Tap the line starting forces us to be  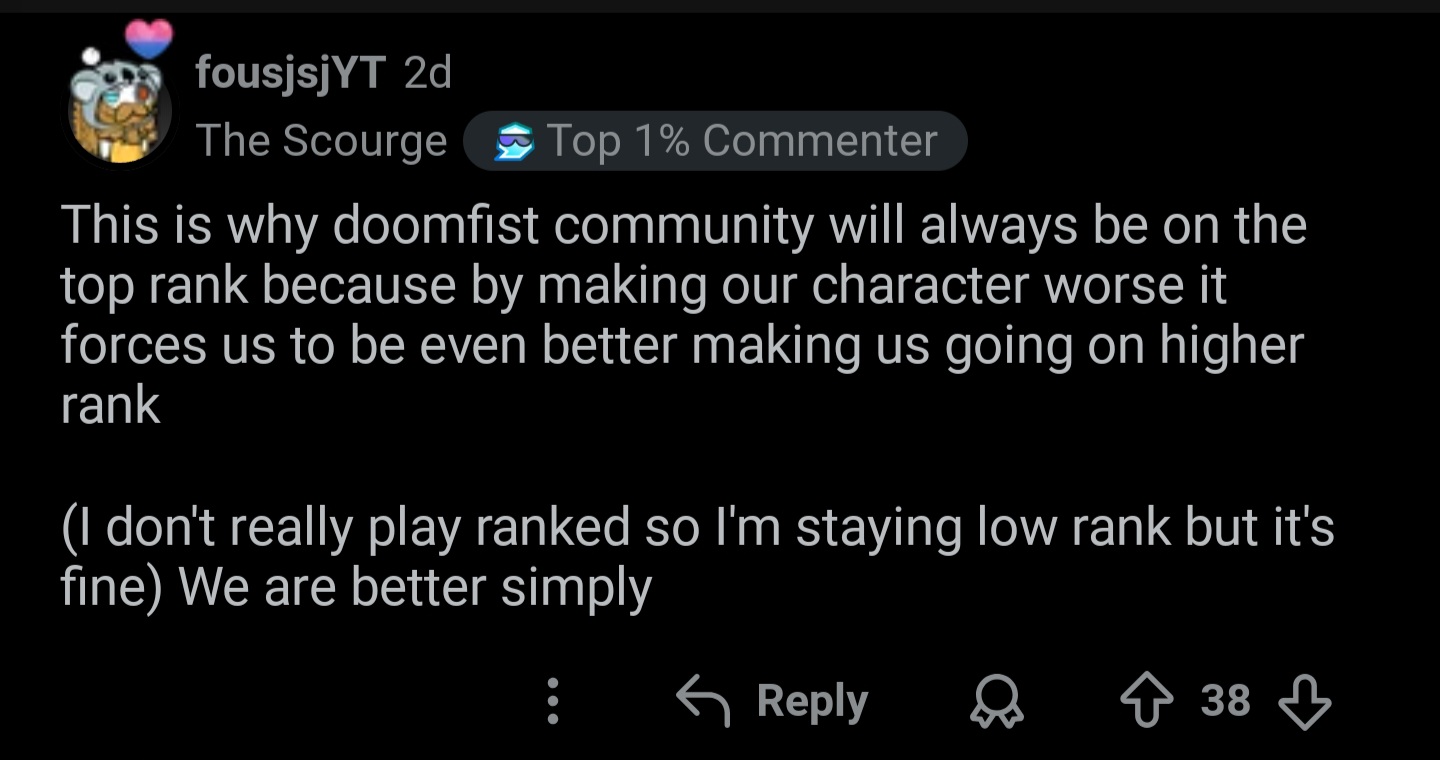[683, 347]
